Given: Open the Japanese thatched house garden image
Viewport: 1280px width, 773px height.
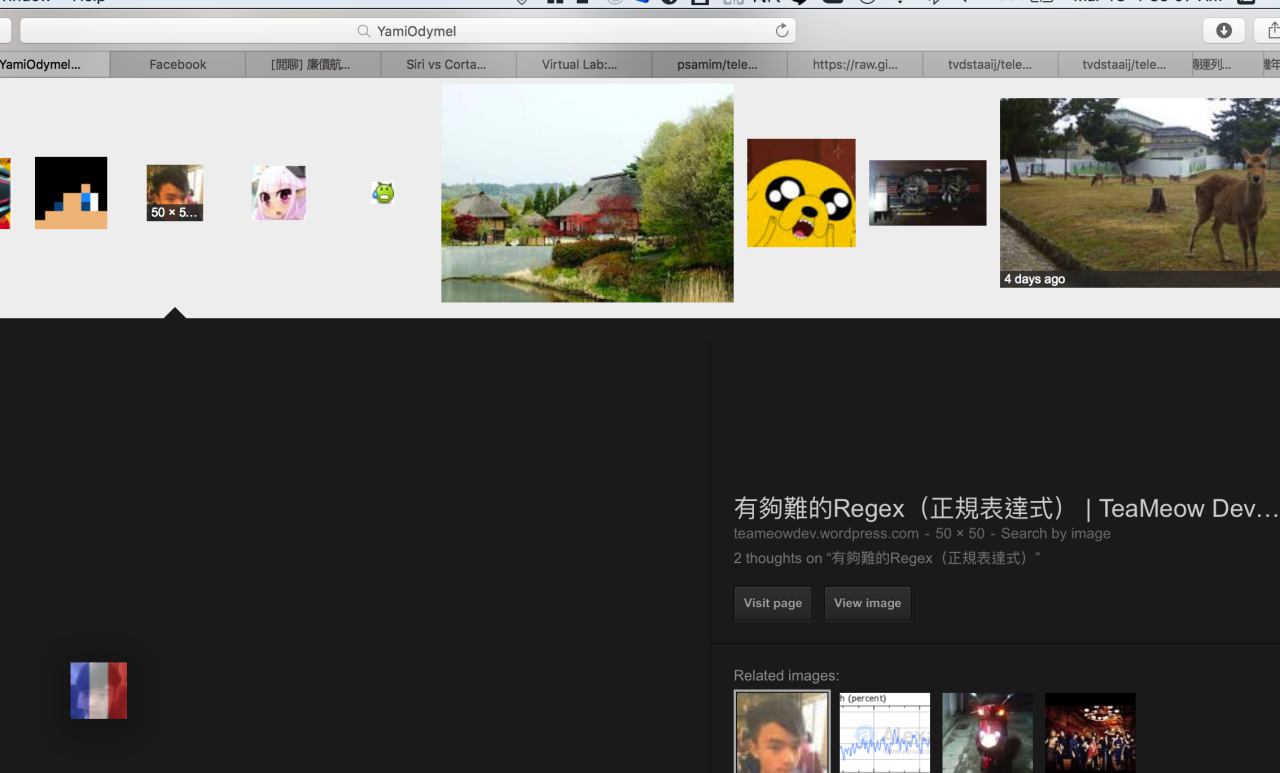Looking at the screenshot, I should pyautogui.click(x=587, y=193).
